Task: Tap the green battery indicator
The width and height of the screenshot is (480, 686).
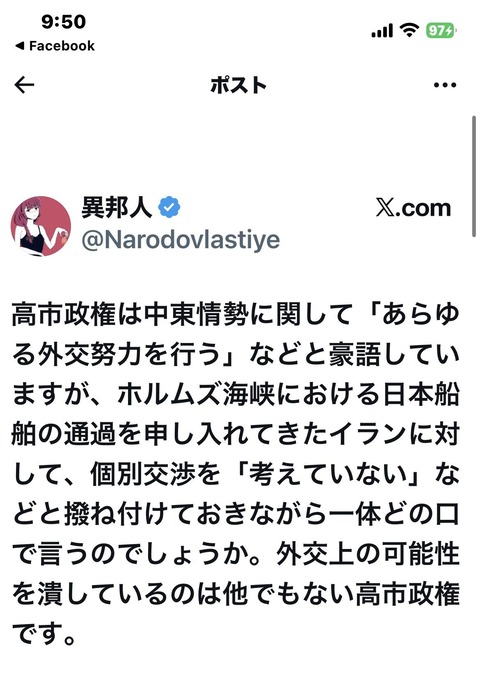Action: coord(441,30)
